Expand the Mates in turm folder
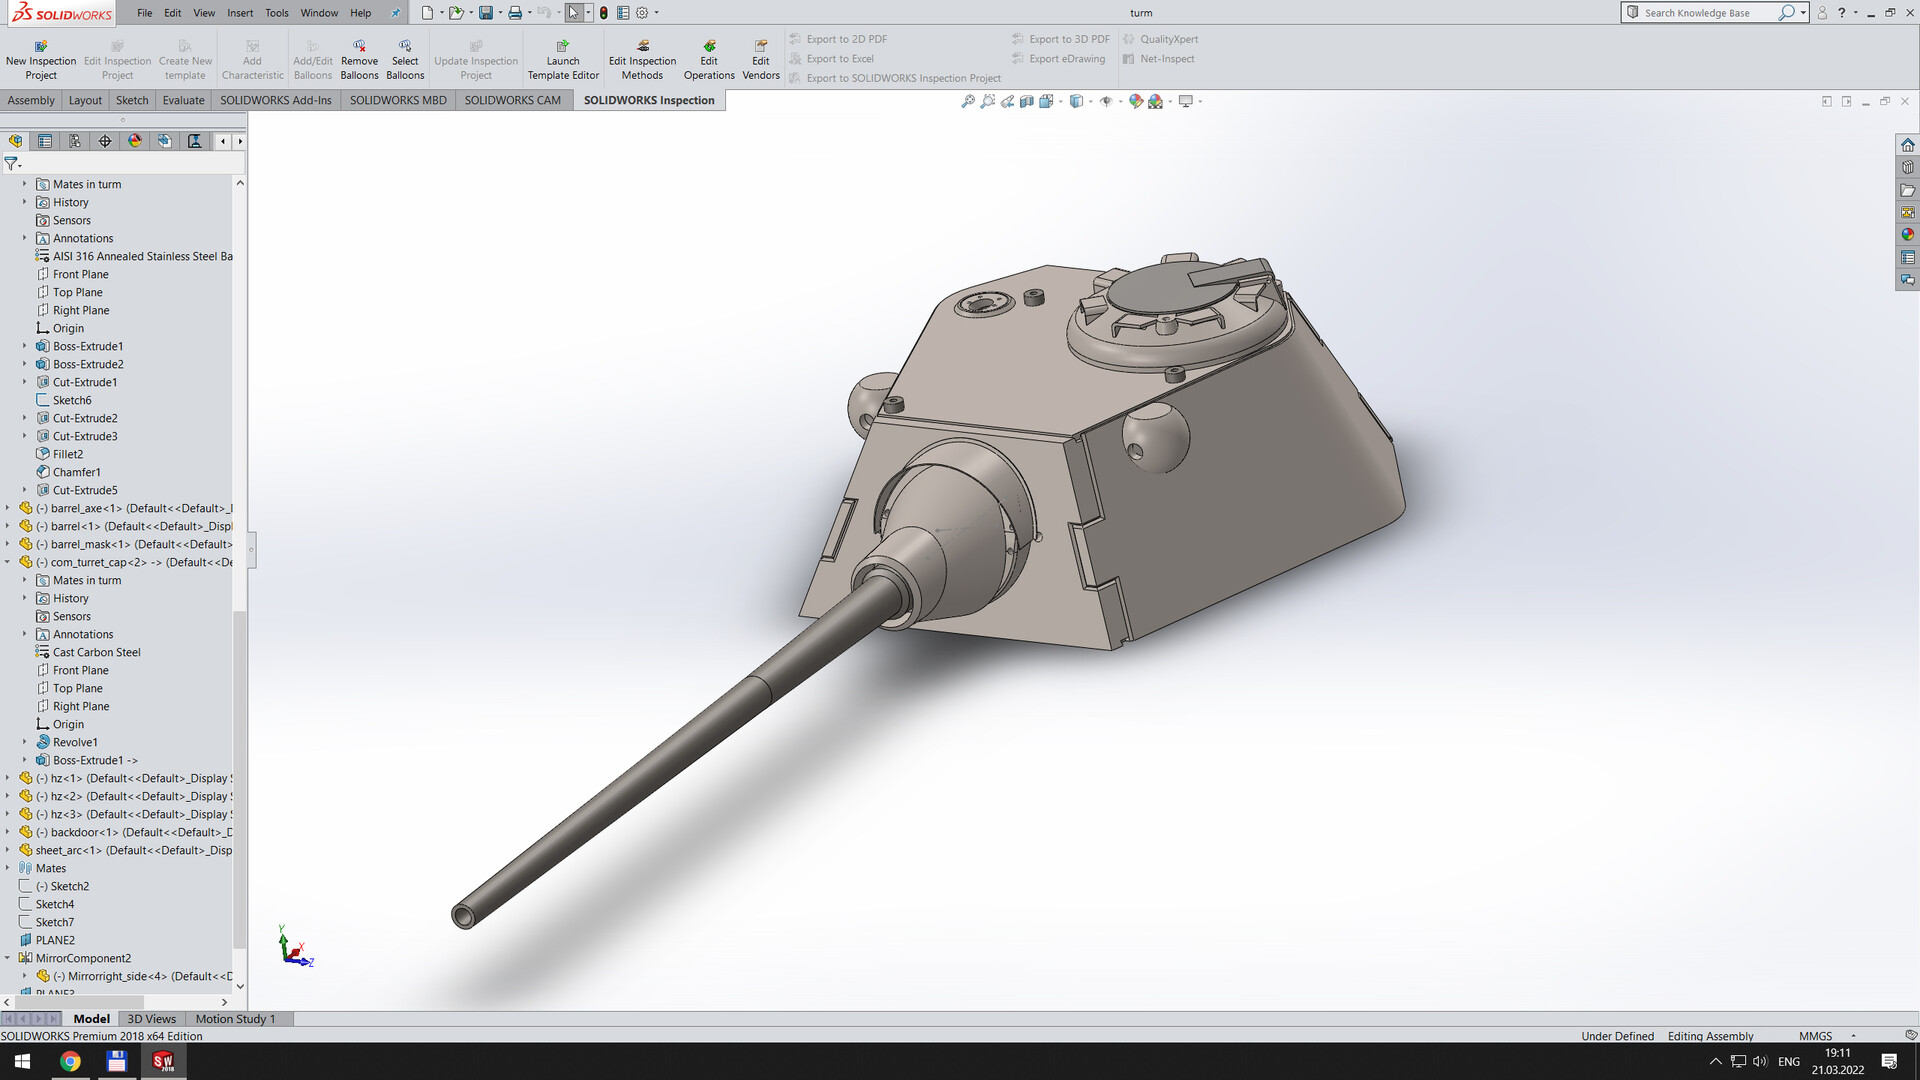The width and height of the screenshot is (1920, 1080). tap(24, 184)
